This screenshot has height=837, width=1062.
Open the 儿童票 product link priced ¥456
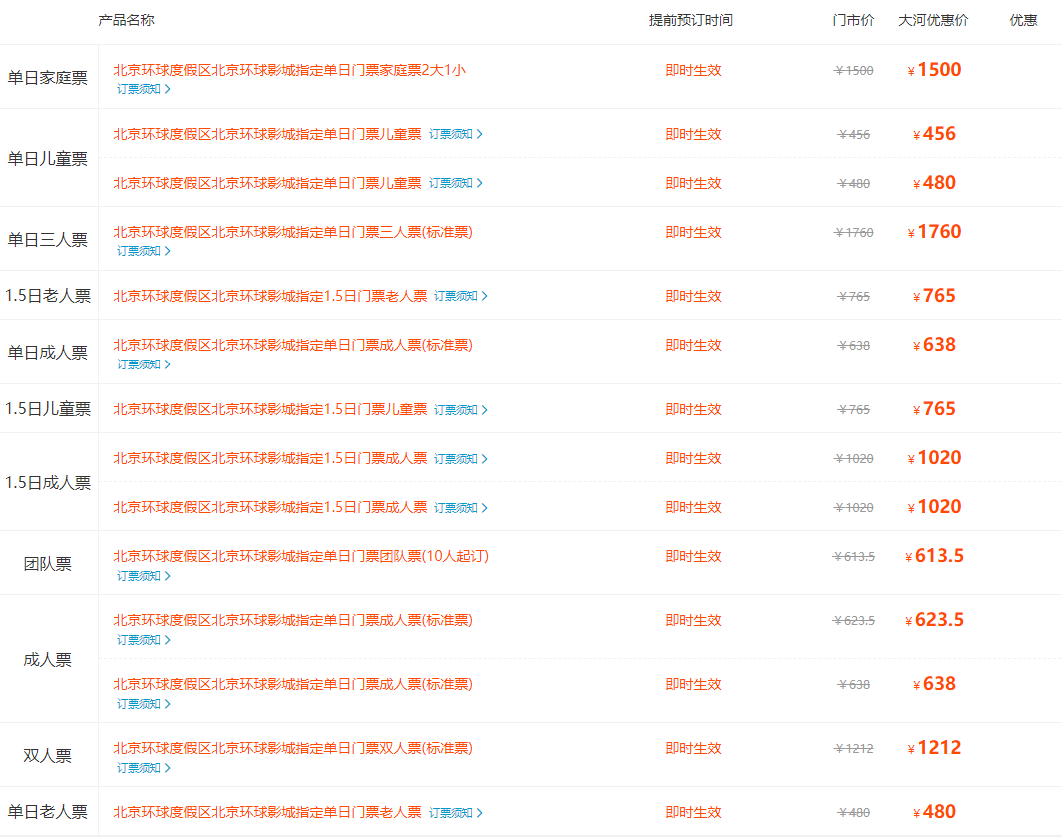click(x=268, y=134)
